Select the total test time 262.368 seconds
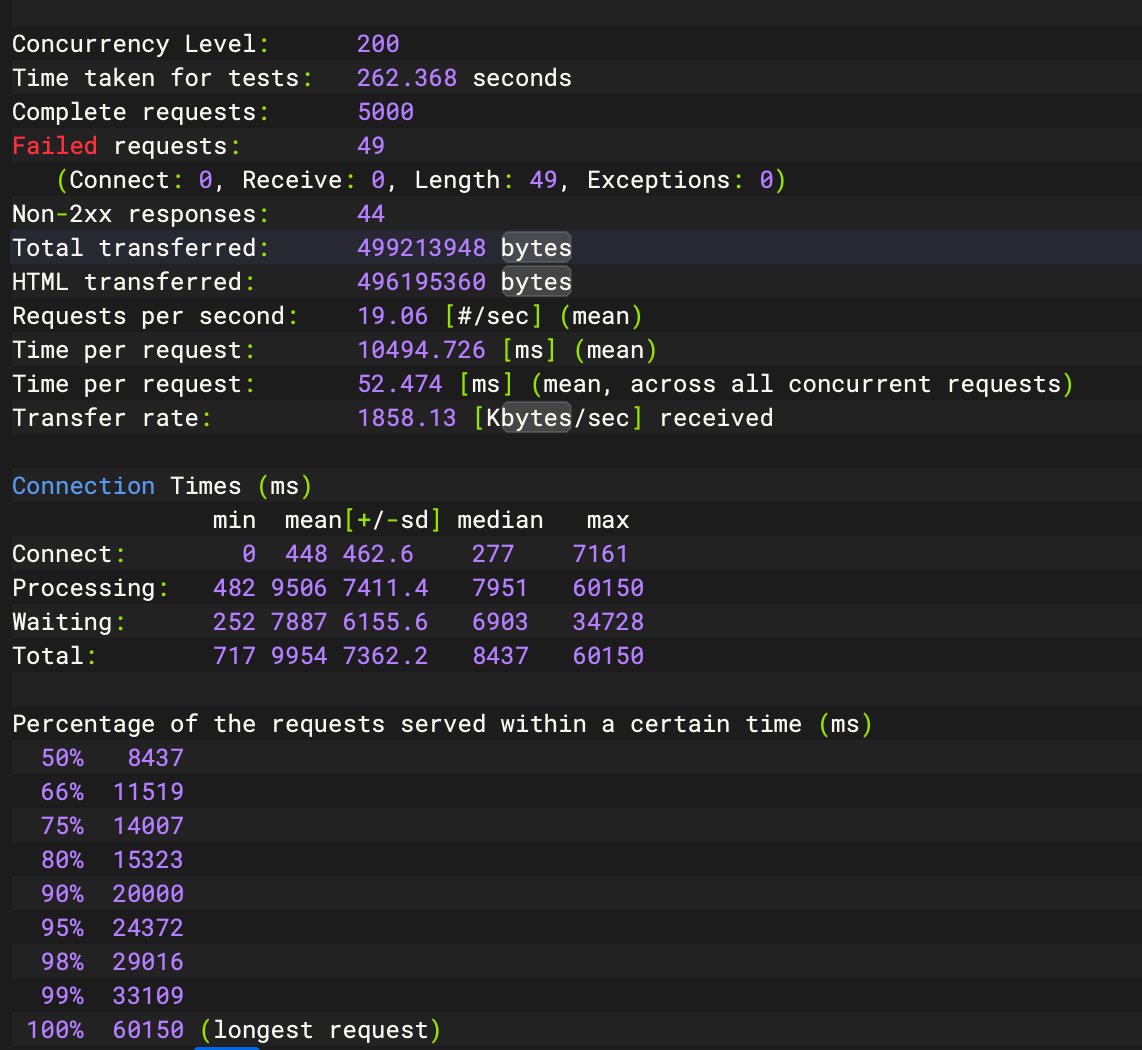 (408, 77)
